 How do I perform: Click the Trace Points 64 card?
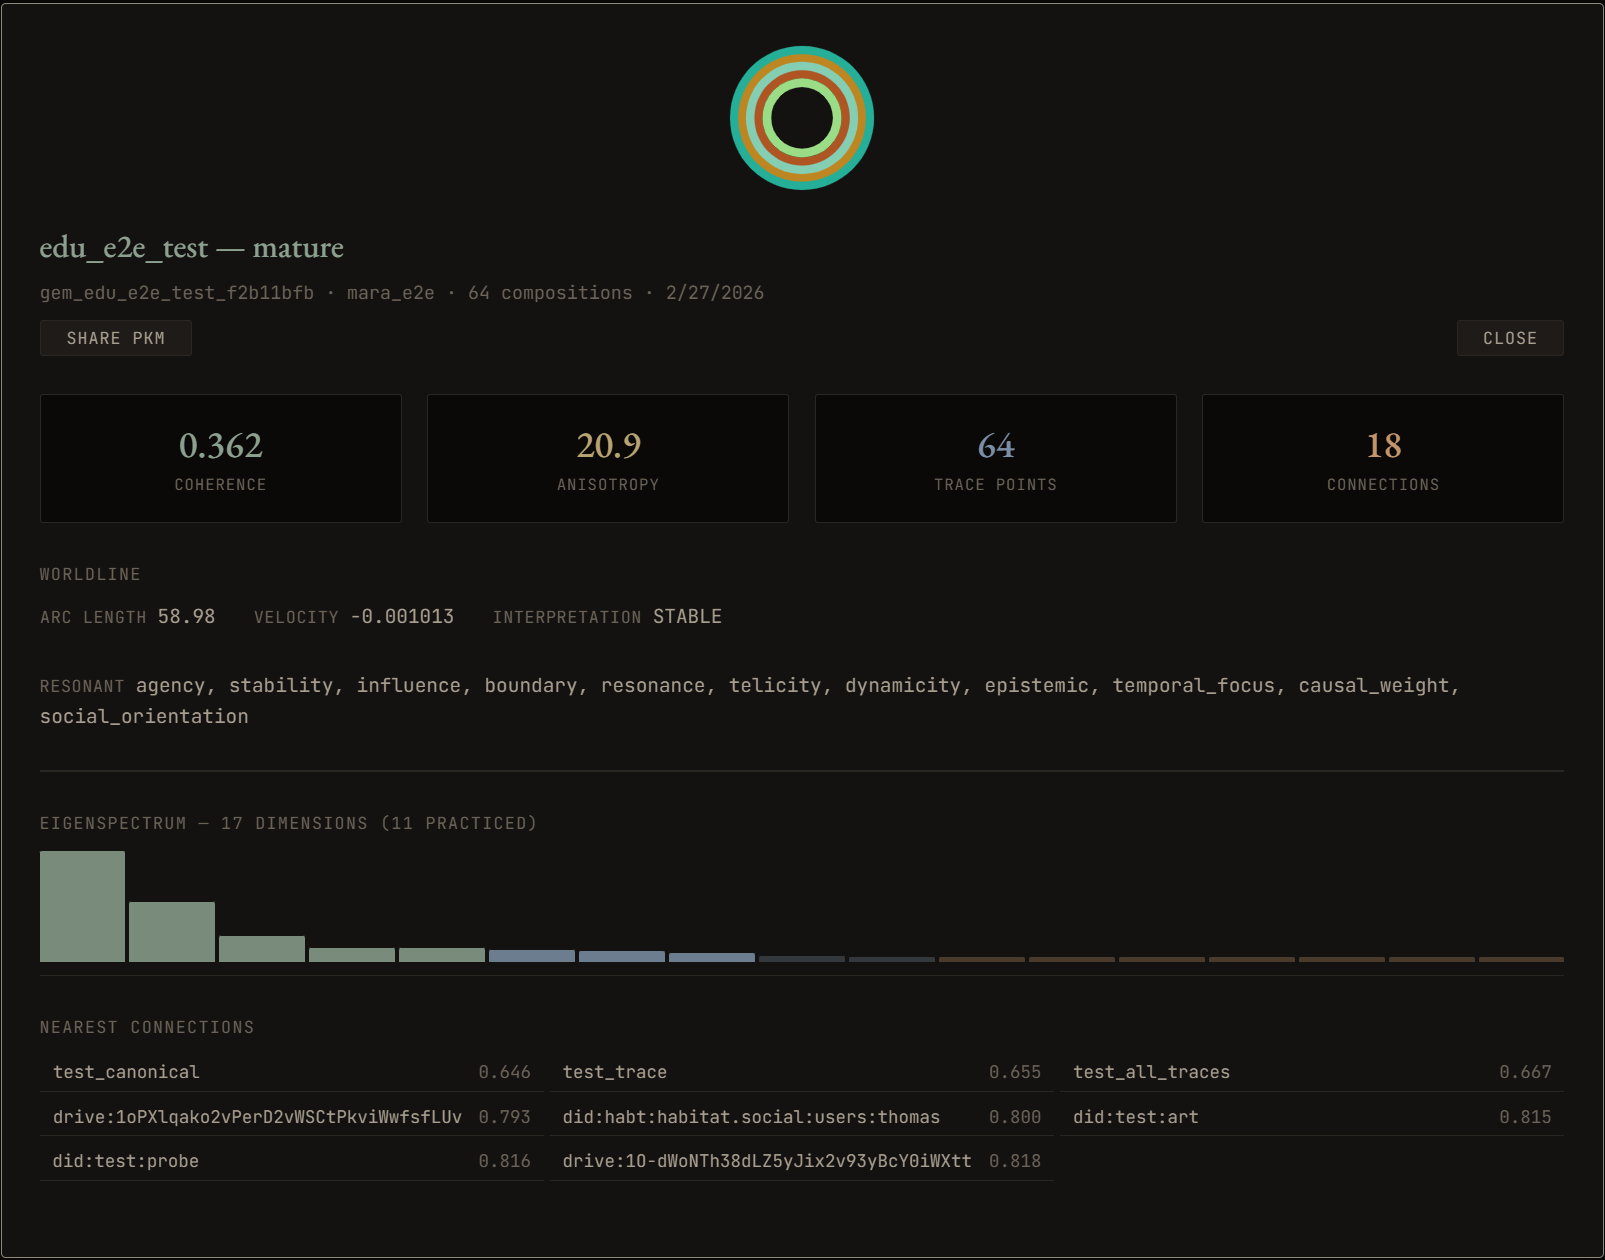click(x=995, y=458)
